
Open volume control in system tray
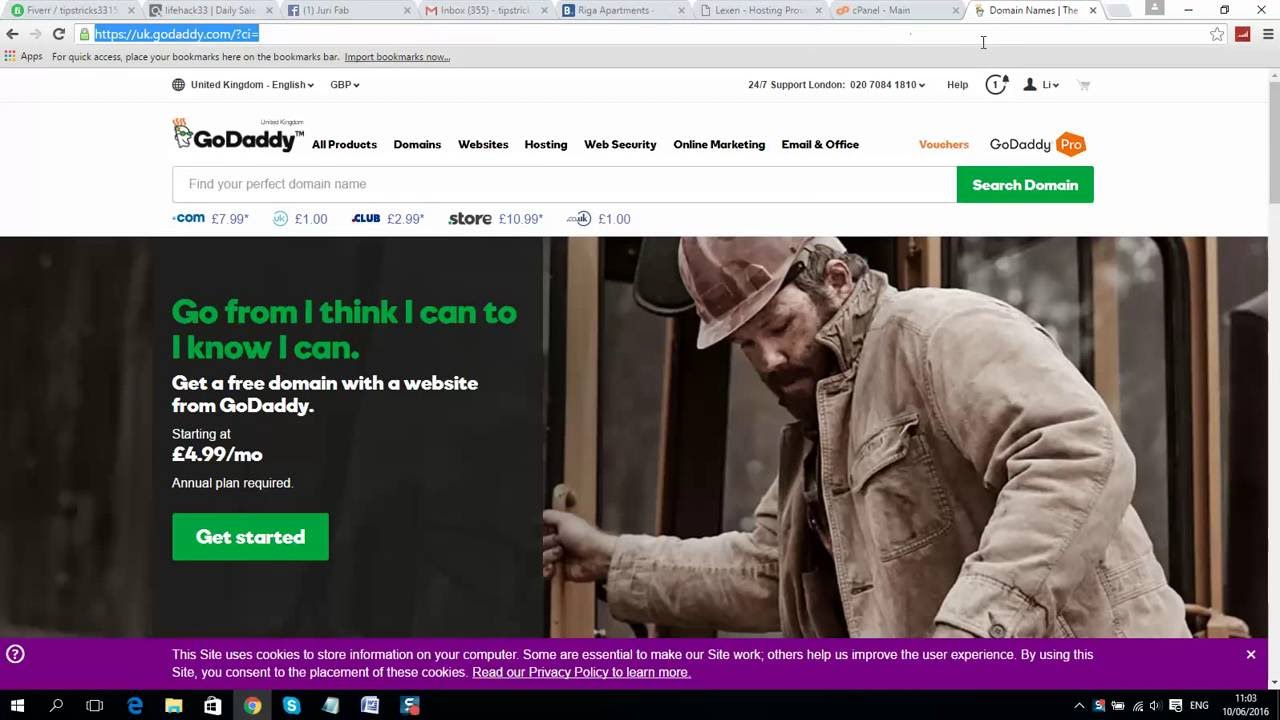click(1156, 706)
